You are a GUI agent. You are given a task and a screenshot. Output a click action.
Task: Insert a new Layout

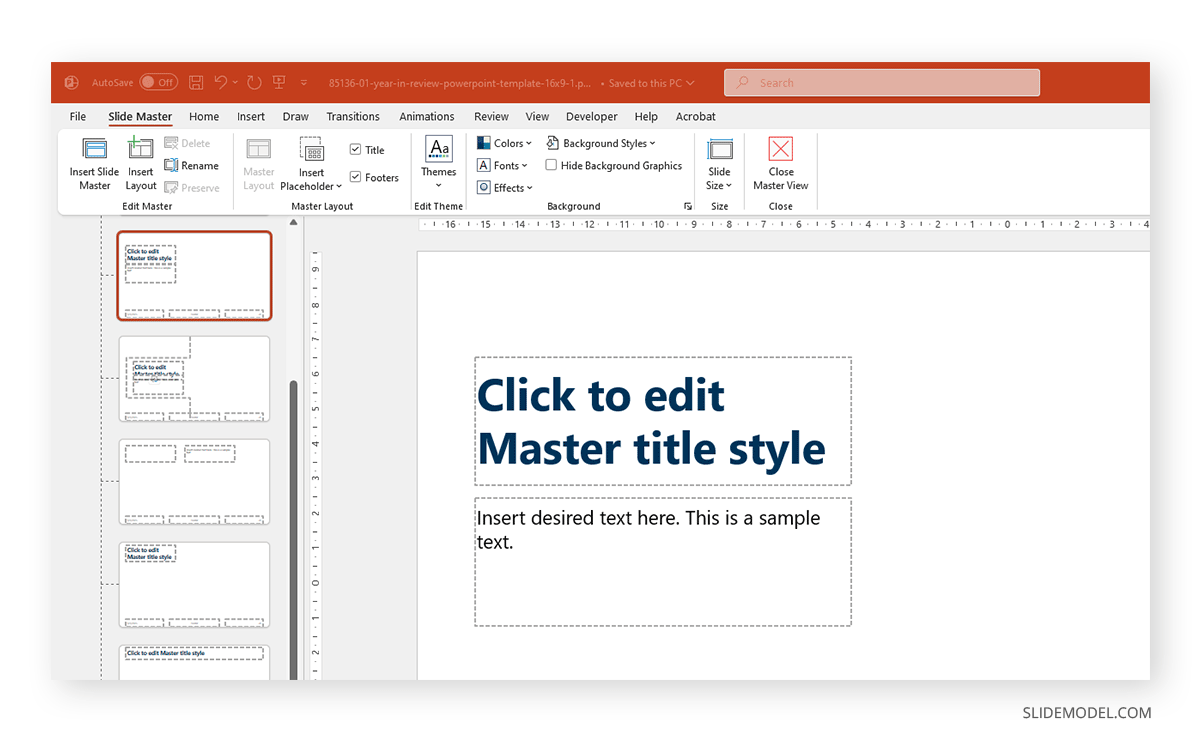pos(140,165)
